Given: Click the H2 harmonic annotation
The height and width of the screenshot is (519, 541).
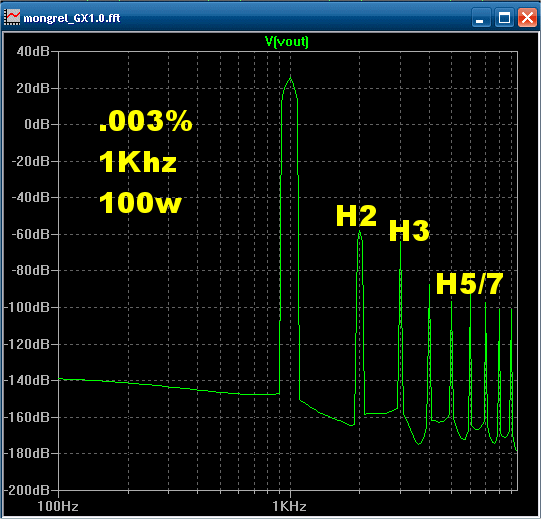Looking at the screenshot, I should pyautogui.click(x=356, y=216).
